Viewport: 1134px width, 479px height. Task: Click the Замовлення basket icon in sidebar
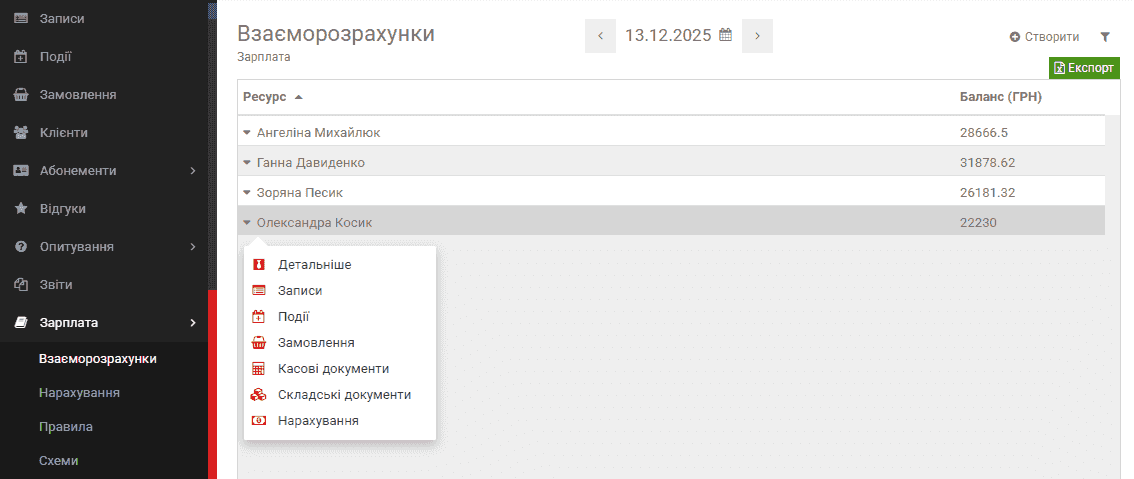(x=20, y=95)
